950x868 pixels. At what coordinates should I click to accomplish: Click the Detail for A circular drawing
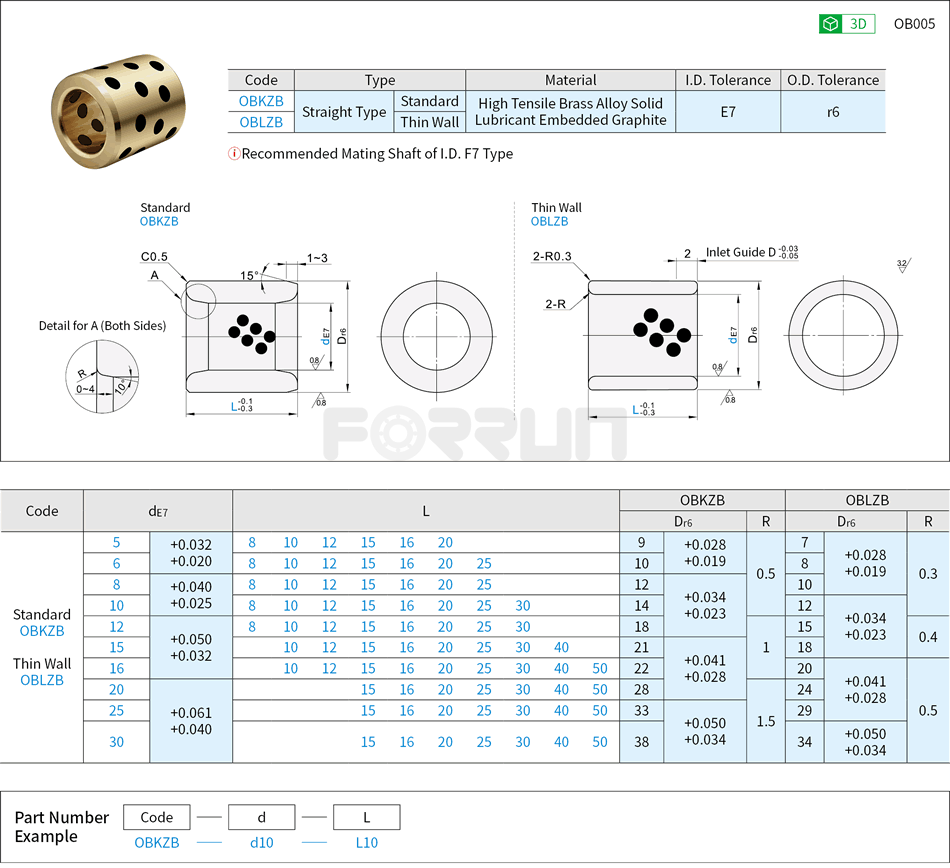[x=102, y=377]
